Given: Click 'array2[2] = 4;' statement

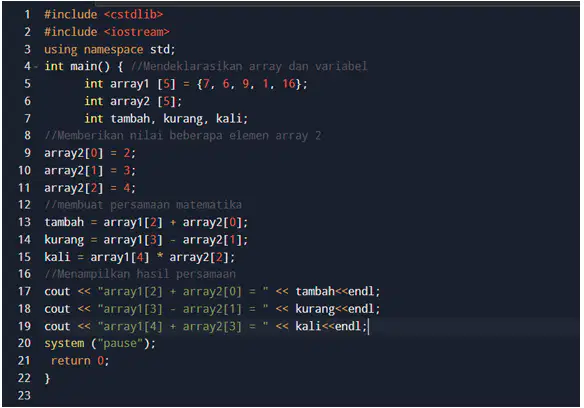Looking at the screenshot, I should (x=90, y=188).
